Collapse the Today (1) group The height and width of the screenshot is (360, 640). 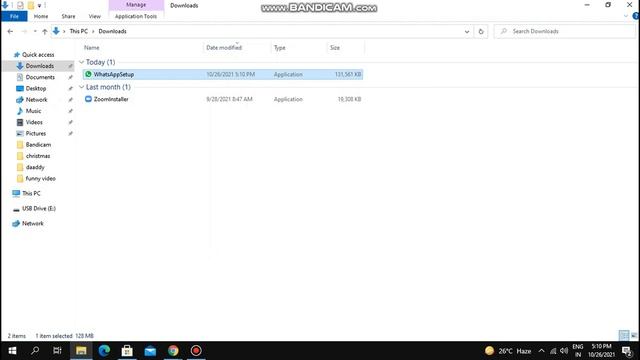[x=82, y=62]
